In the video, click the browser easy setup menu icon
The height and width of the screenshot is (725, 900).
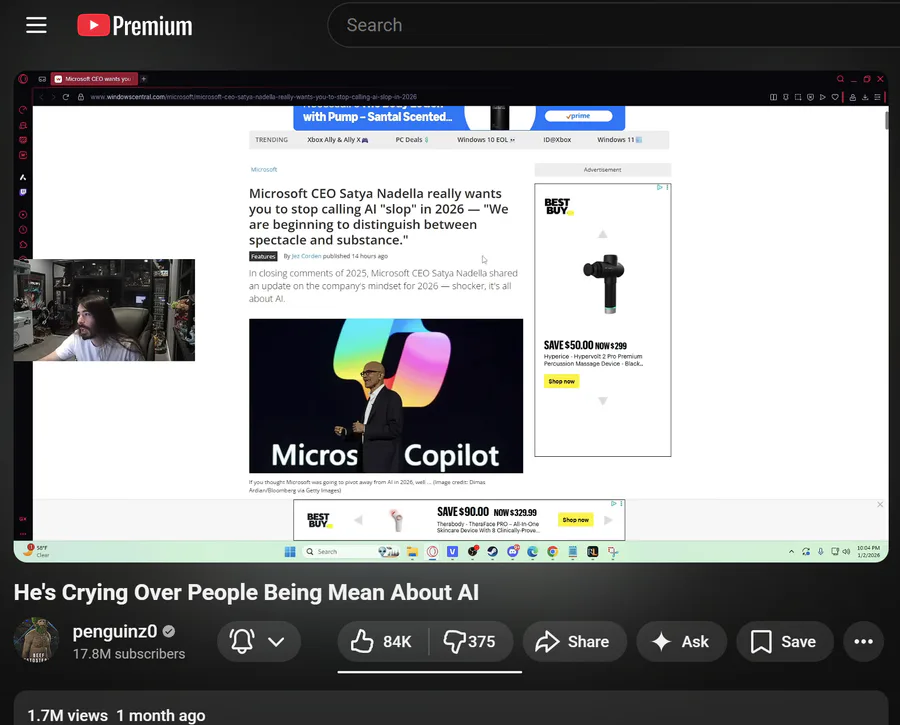(x=877, y=97)
